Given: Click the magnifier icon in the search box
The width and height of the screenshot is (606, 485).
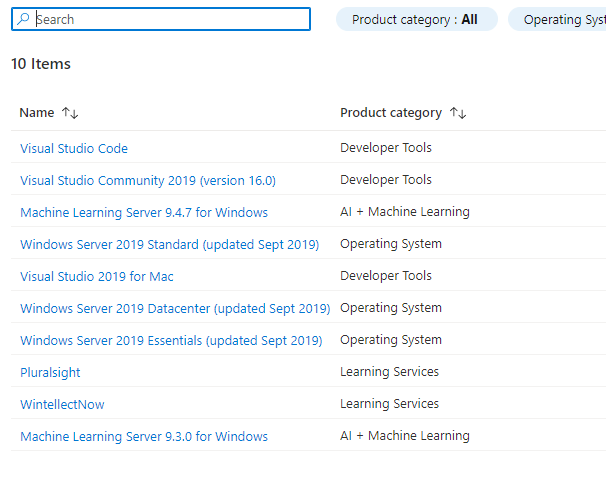Looking at the screenshot, I should (23, 19).
